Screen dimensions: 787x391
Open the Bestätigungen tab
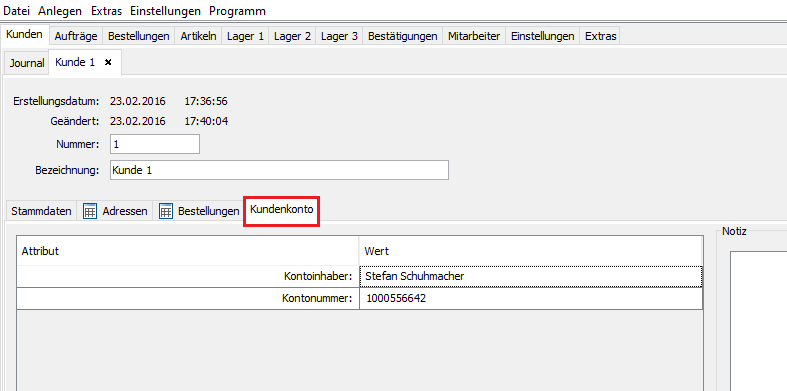click(x=403, y=36)
